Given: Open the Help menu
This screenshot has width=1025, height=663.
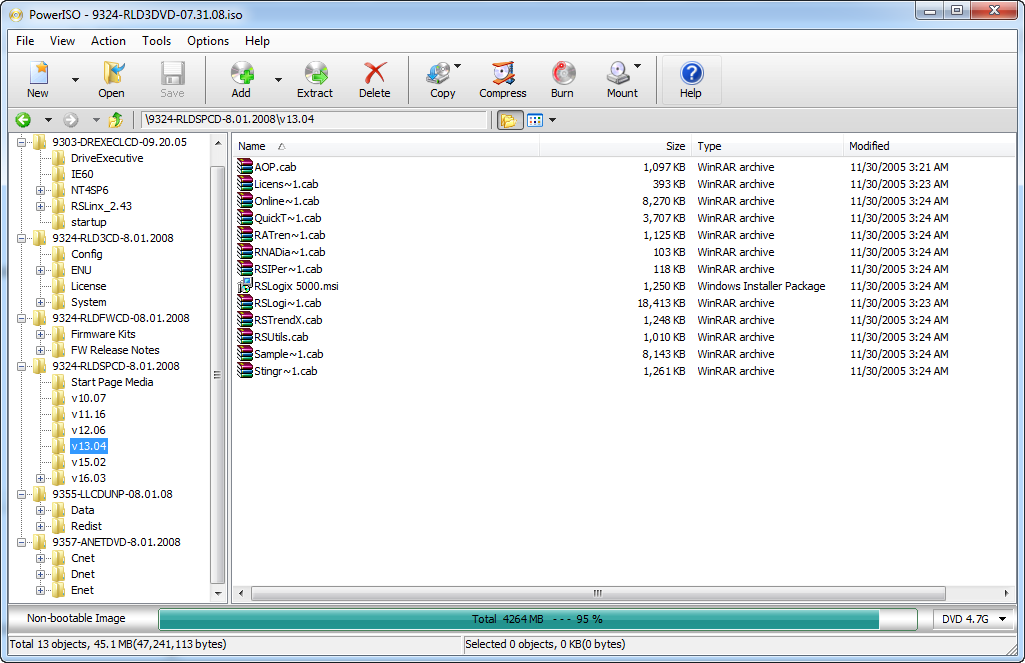Looking at the screenshot, I should 257,41.
